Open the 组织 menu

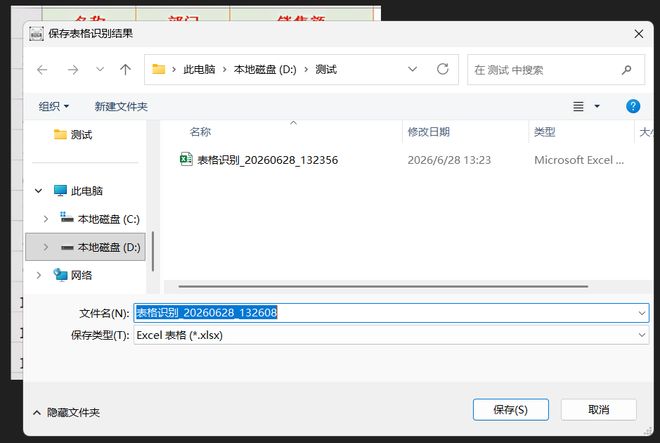coord(53,107)
